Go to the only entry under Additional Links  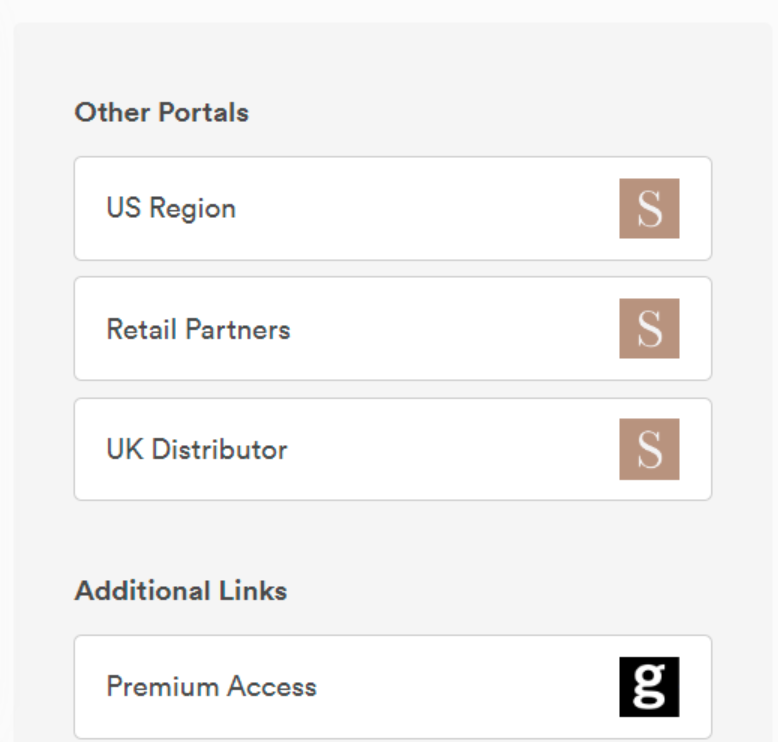click(393, 687)
